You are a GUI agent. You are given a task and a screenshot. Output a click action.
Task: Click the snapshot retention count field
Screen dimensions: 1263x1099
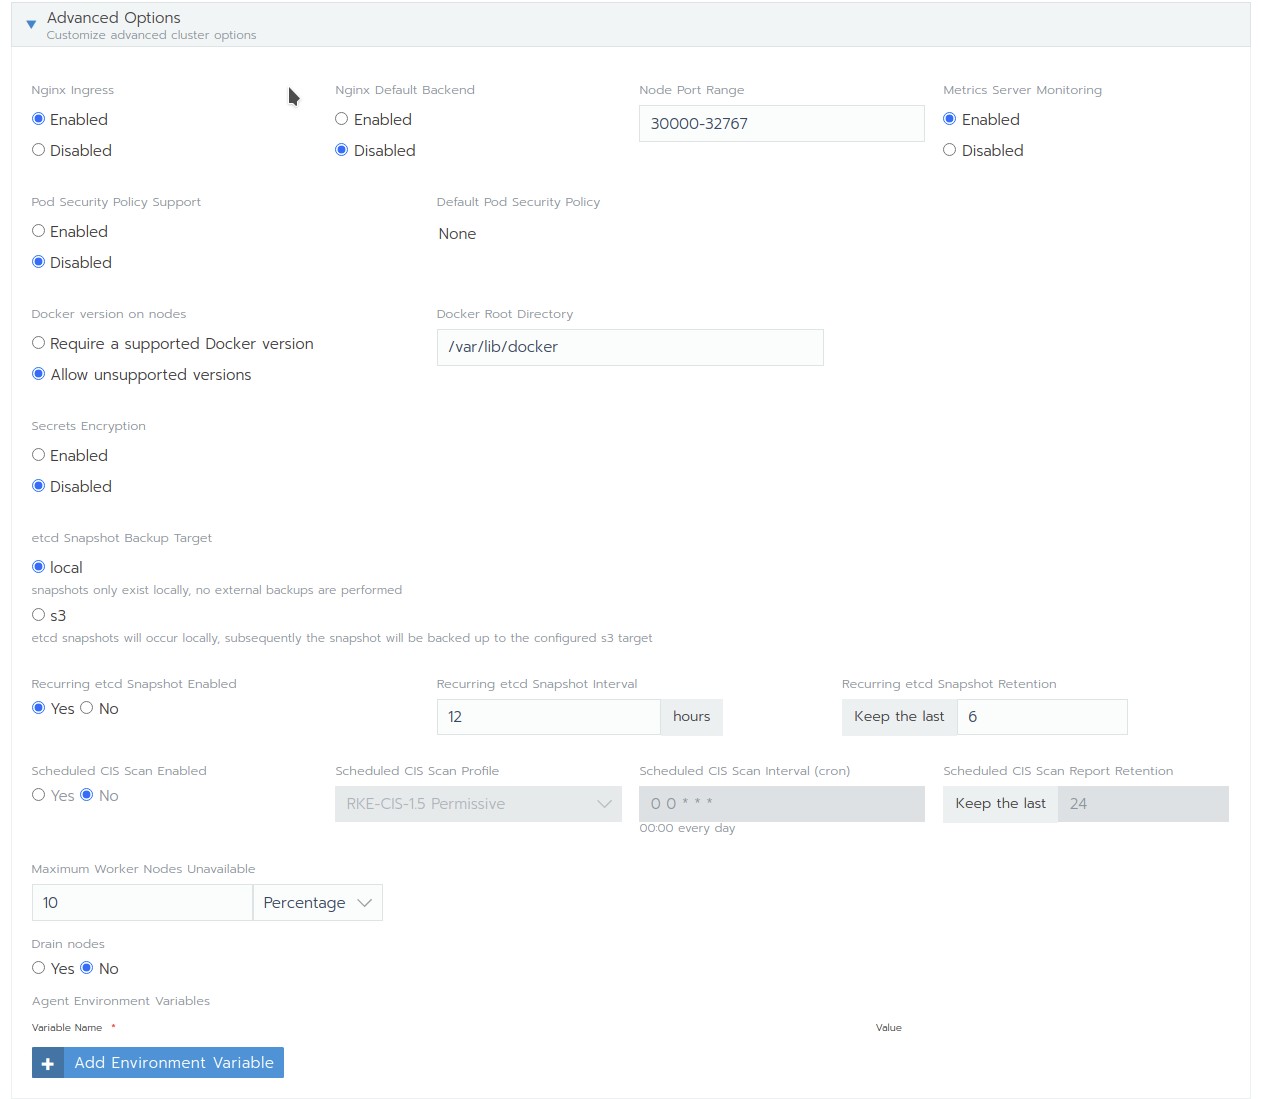1042,717
